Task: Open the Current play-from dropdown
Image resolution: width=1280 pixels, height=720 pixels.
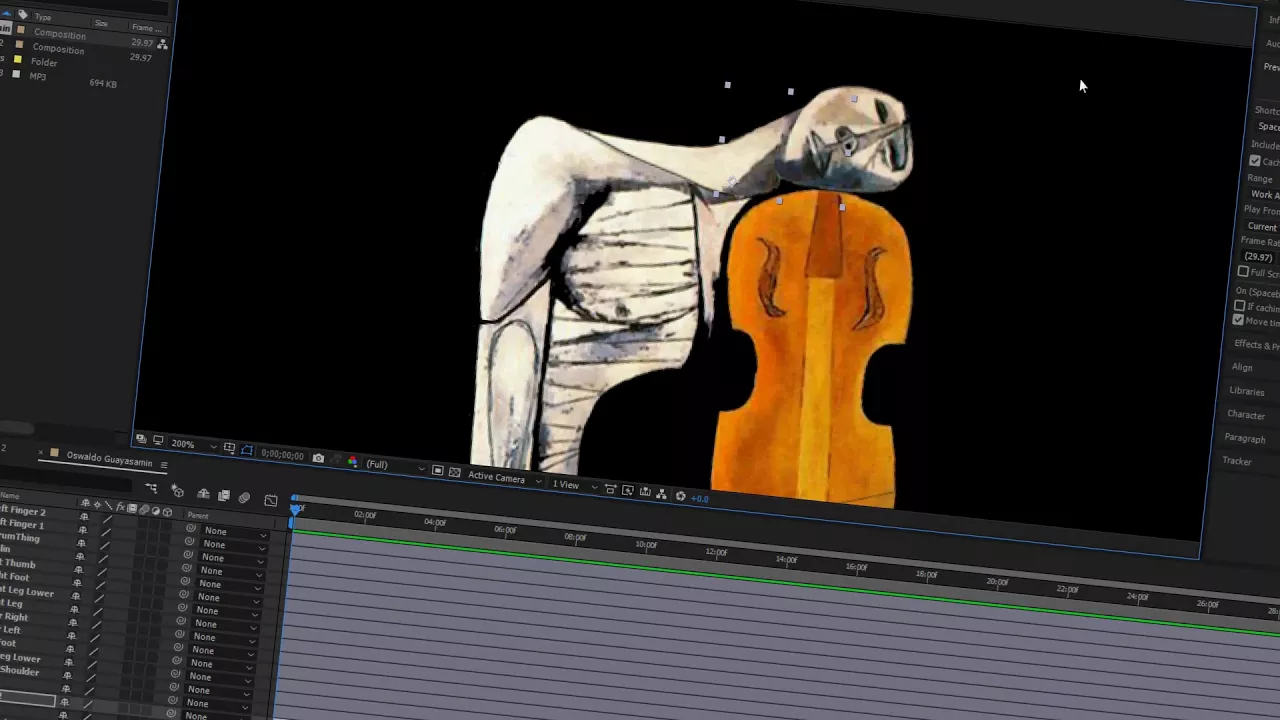Action: click(x=1262, y=227)
